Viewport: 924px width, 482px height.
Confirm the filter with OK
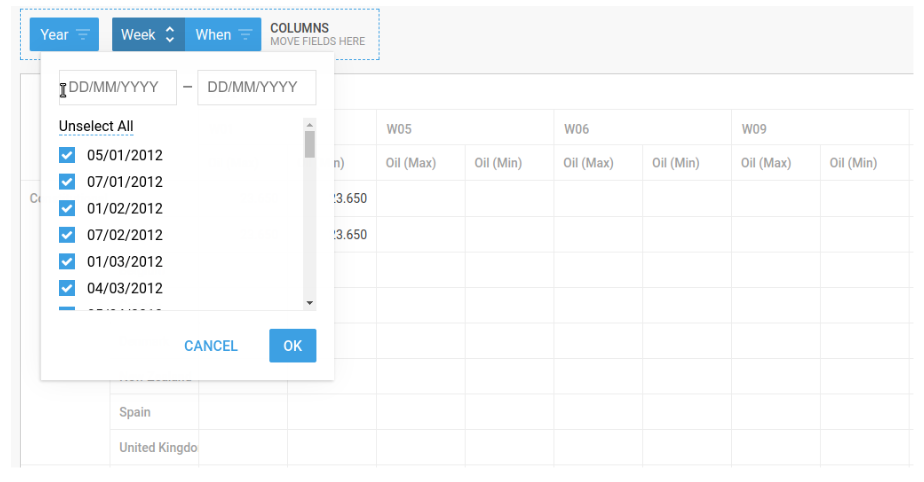[293, 346]
